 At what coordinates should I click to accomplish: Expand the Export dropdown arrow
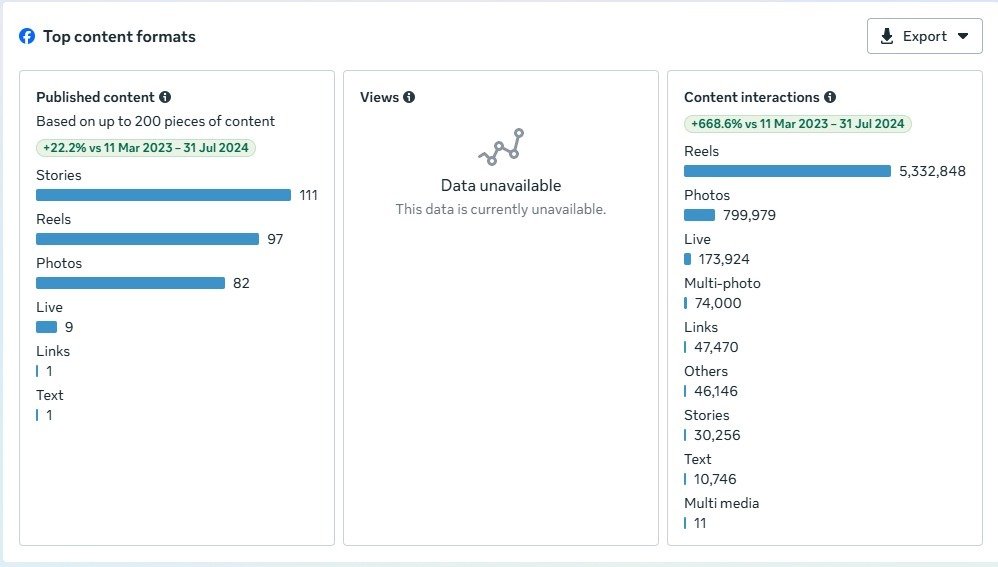(963, 36)
